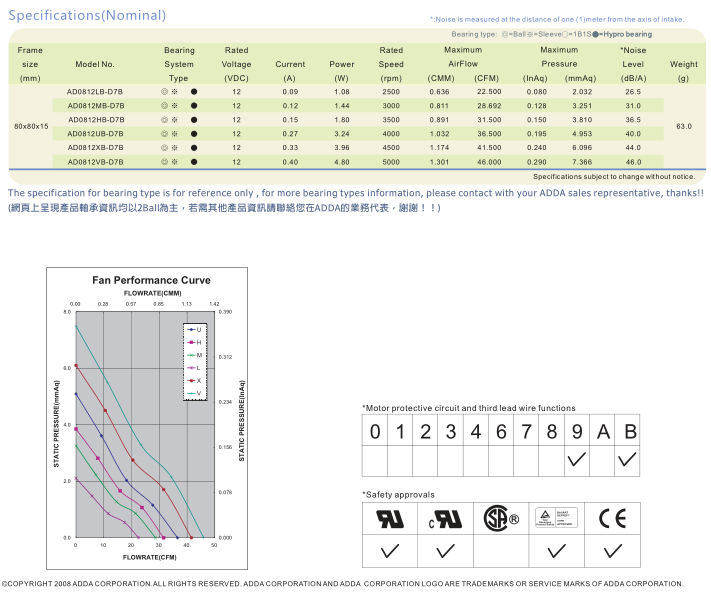This screenshot has height=593, width=711.
Task: Click the Fan Performance Curve chart title
Action: point(151,280)
